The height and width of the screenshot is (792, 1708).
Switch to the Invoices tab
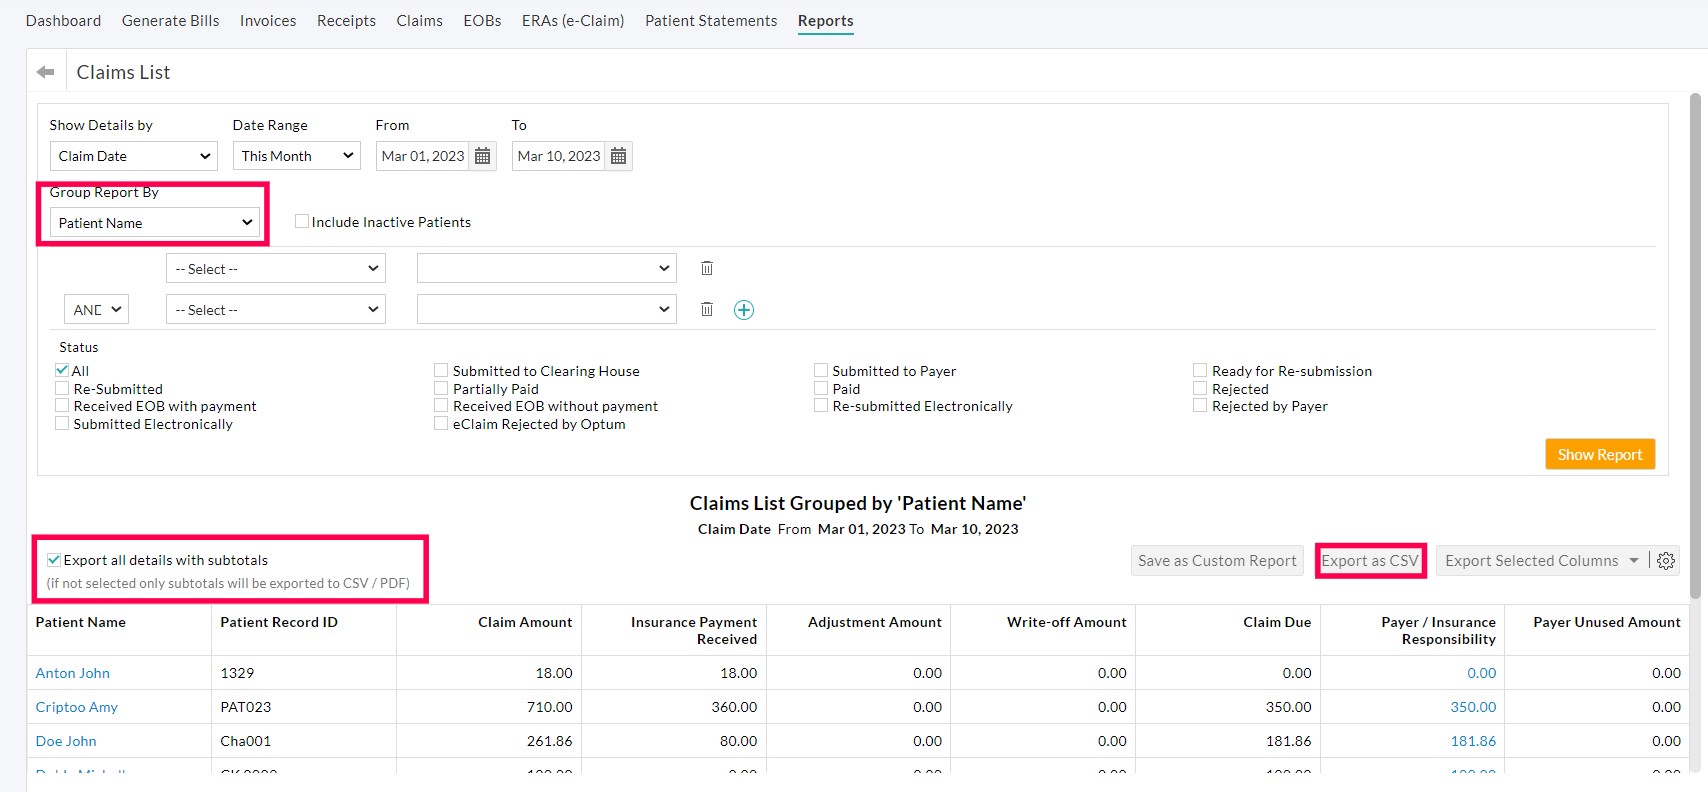click(268, 21)
